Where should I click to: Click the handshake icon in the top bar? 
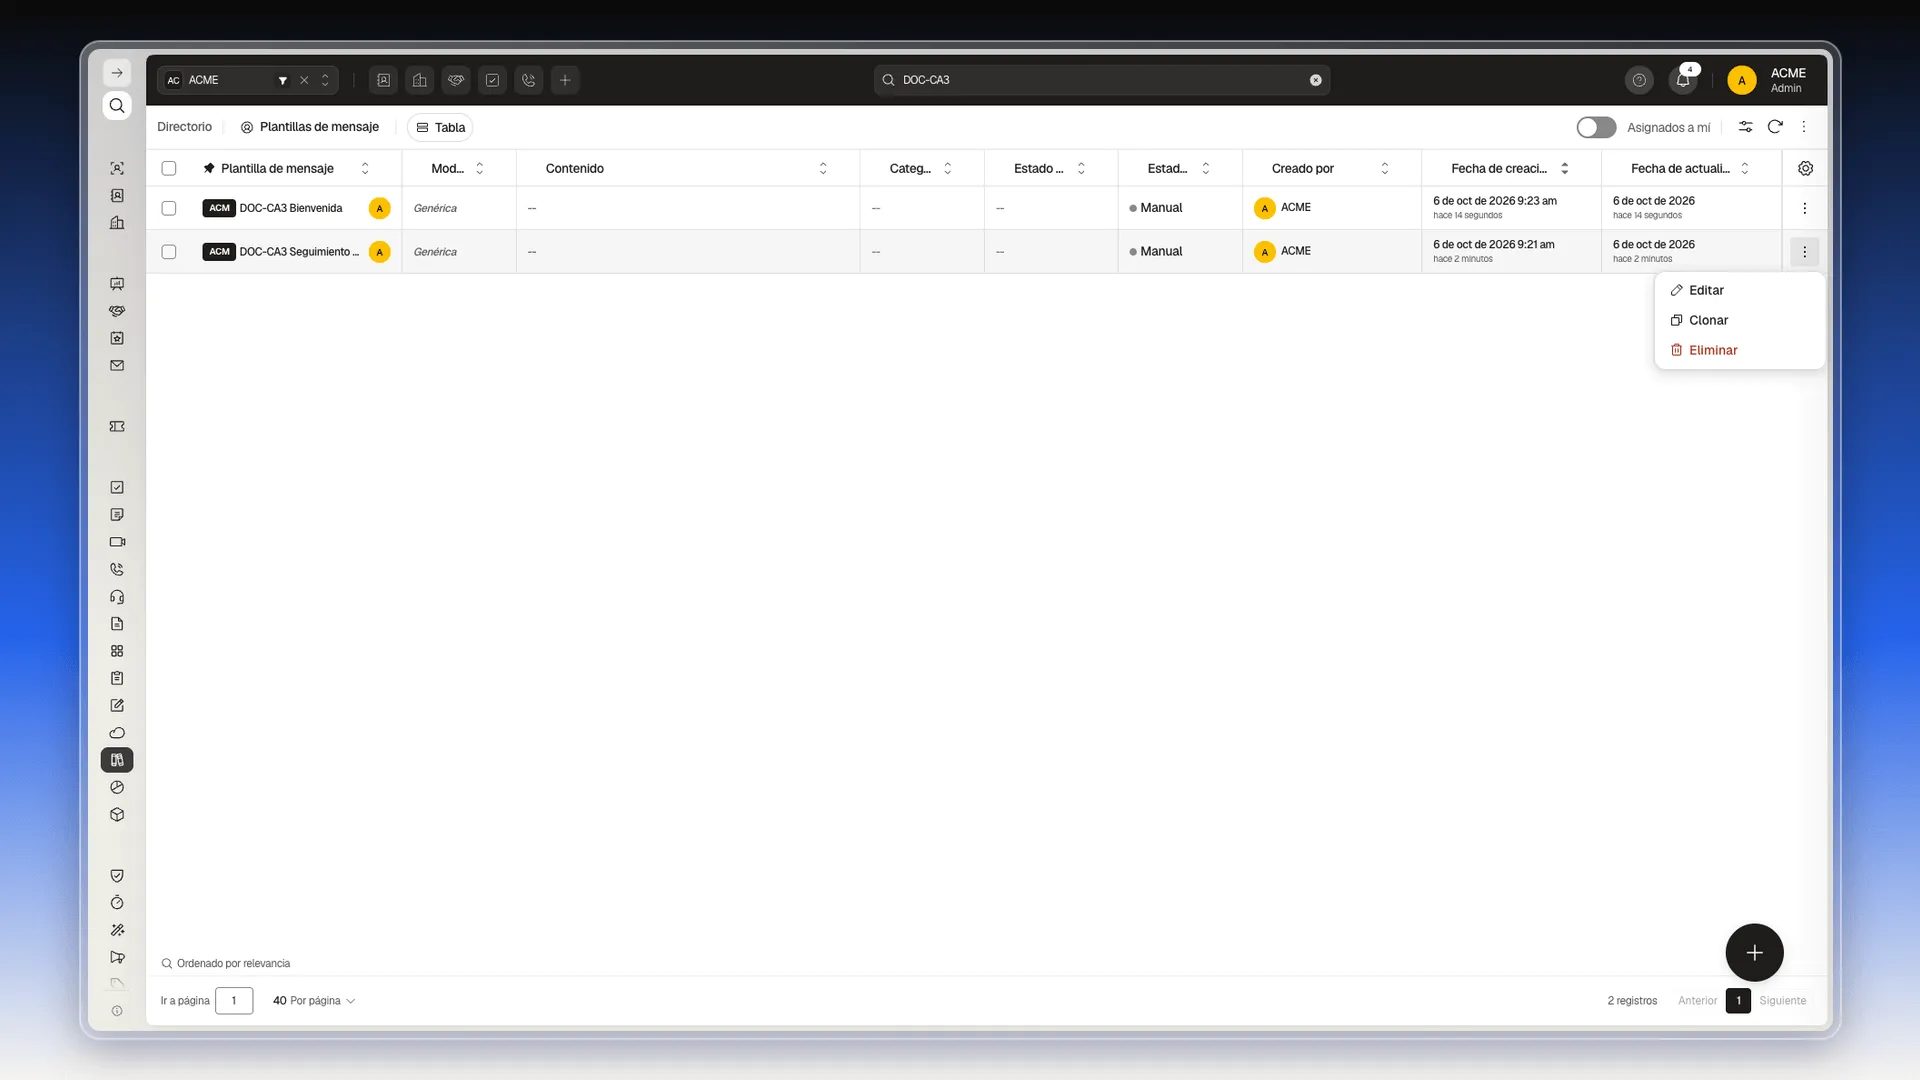(x=456, y=80)
